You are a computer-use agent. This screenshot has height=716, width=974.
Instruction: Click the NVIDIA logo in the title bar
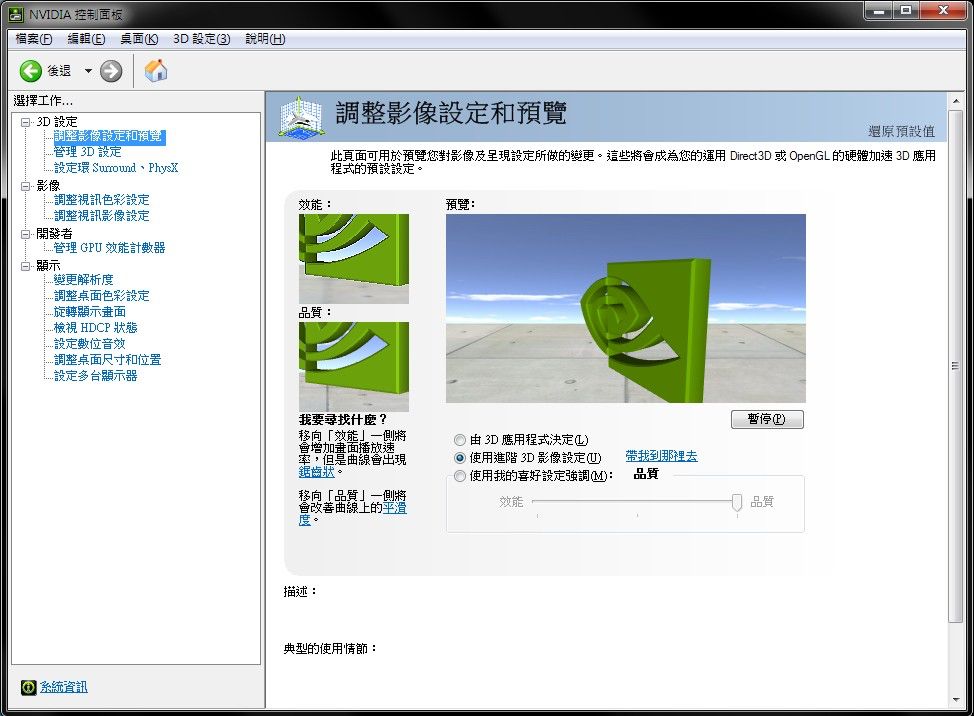pyautogui.click(x=16, y=12)
